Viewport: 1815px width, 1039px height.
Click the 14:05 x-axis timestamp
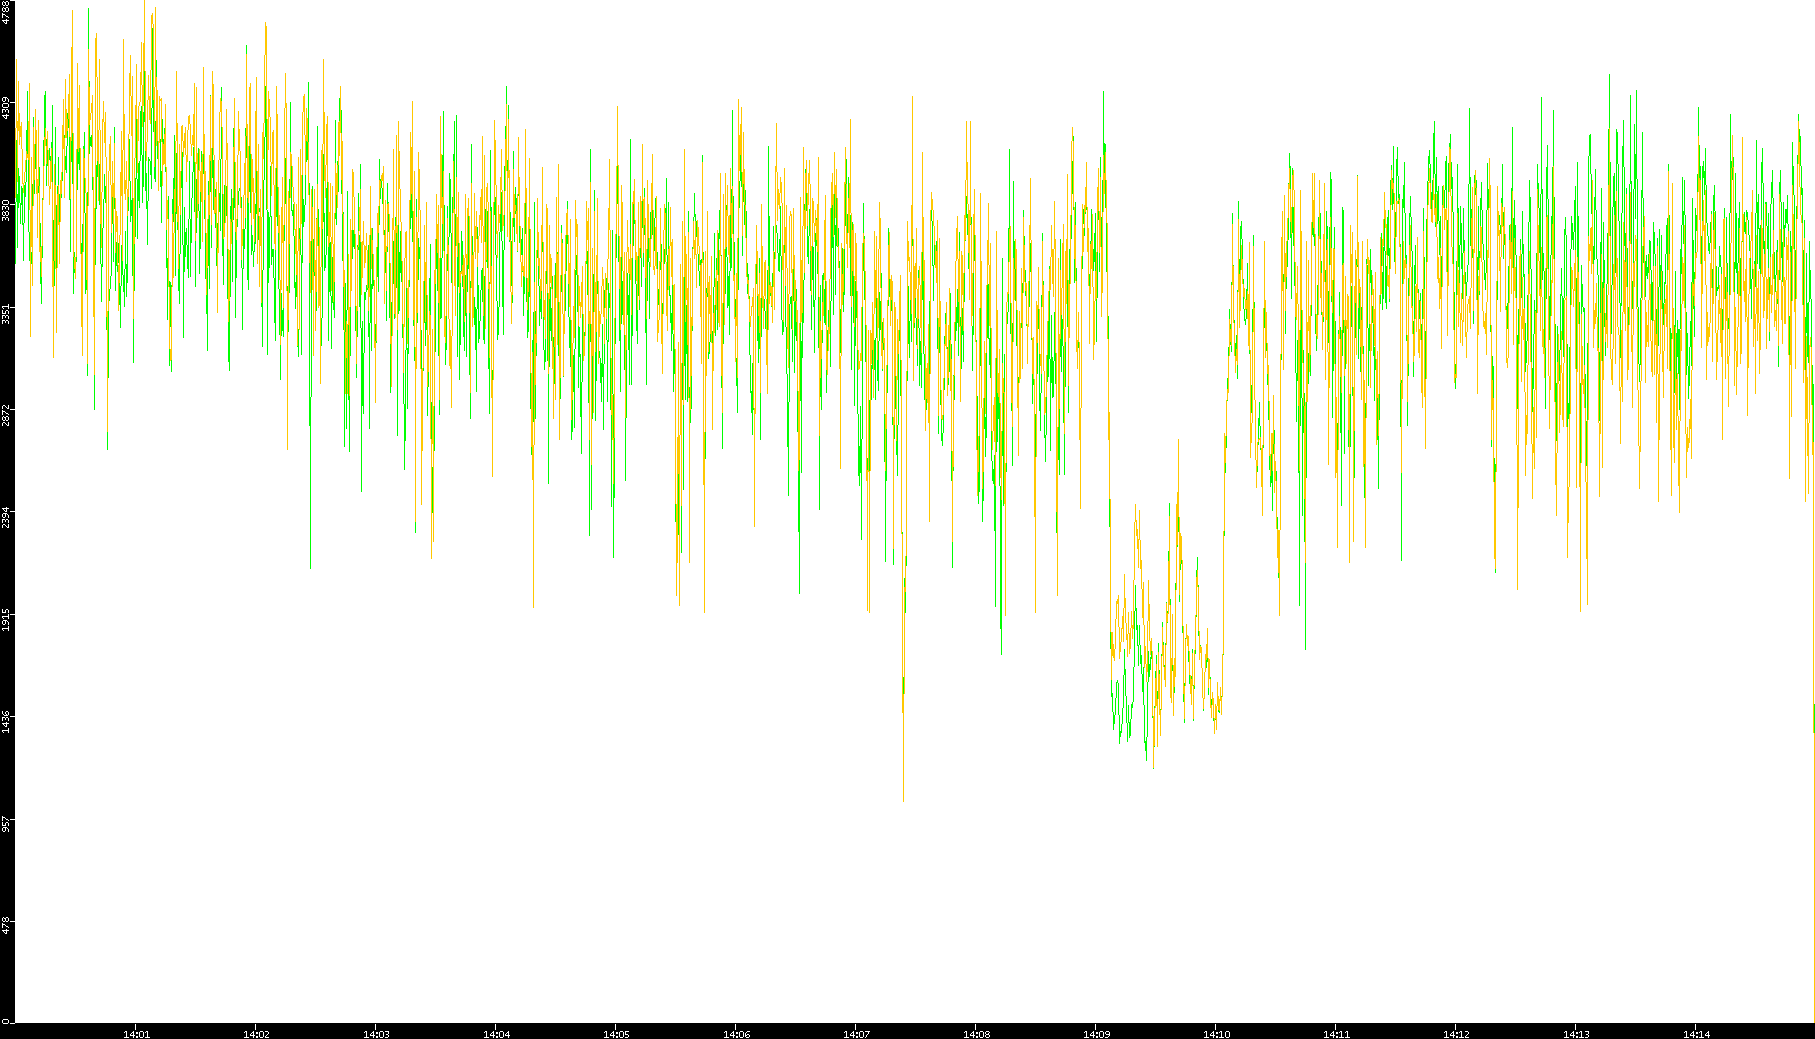(x=616, y=1033)
